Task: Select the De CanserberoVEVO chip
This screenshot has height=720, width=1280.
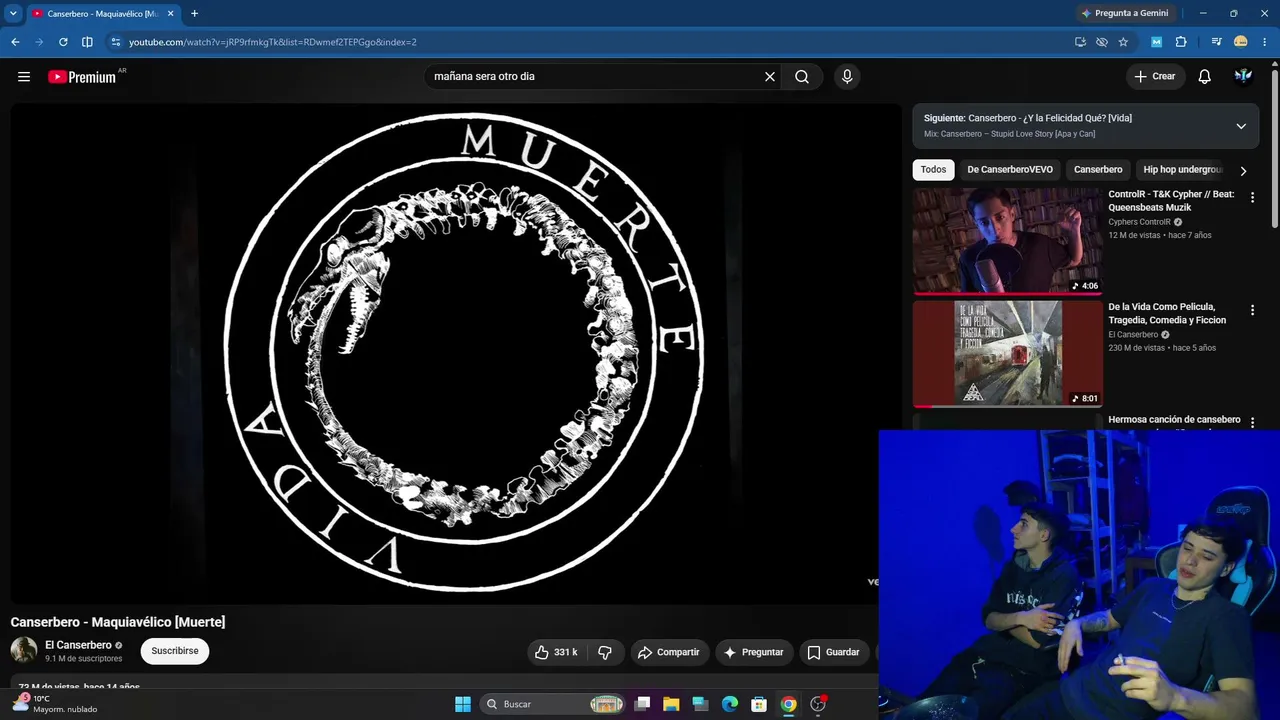Action: 1010,170
